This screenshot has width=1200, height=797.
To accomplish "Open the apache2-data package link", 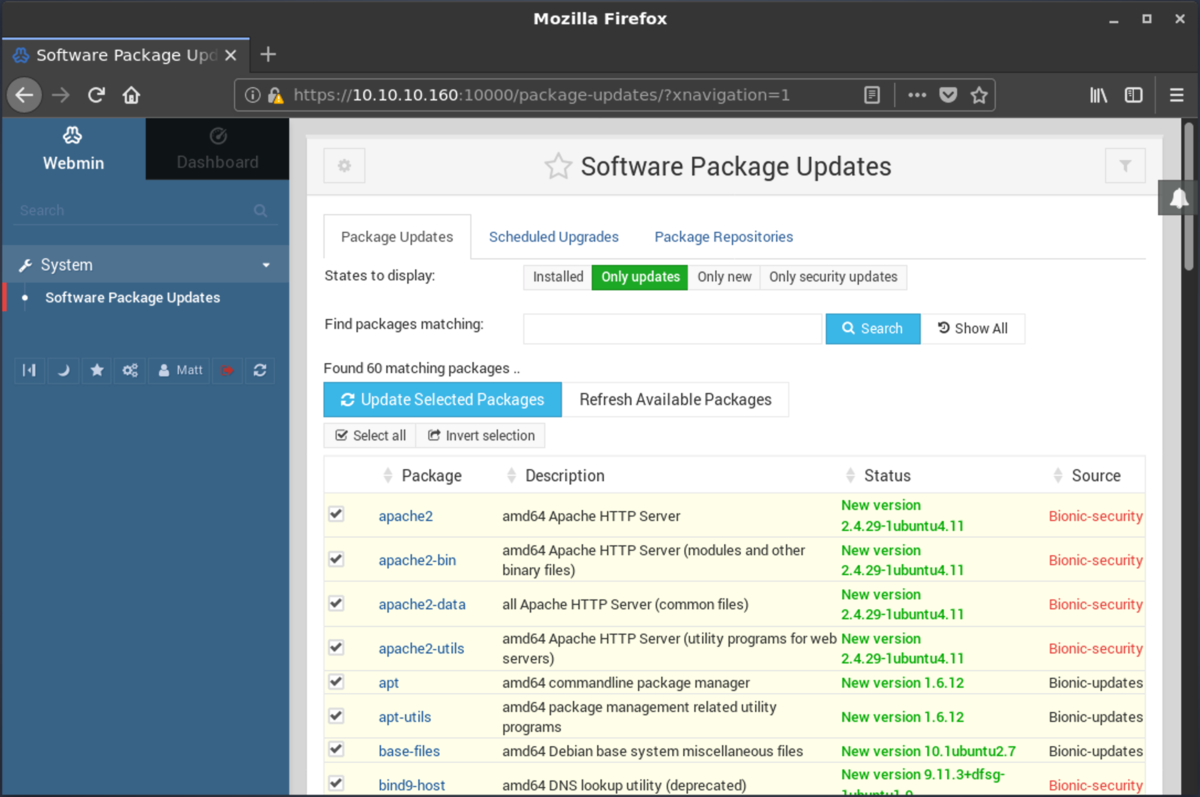I will [x=421, y=603].
